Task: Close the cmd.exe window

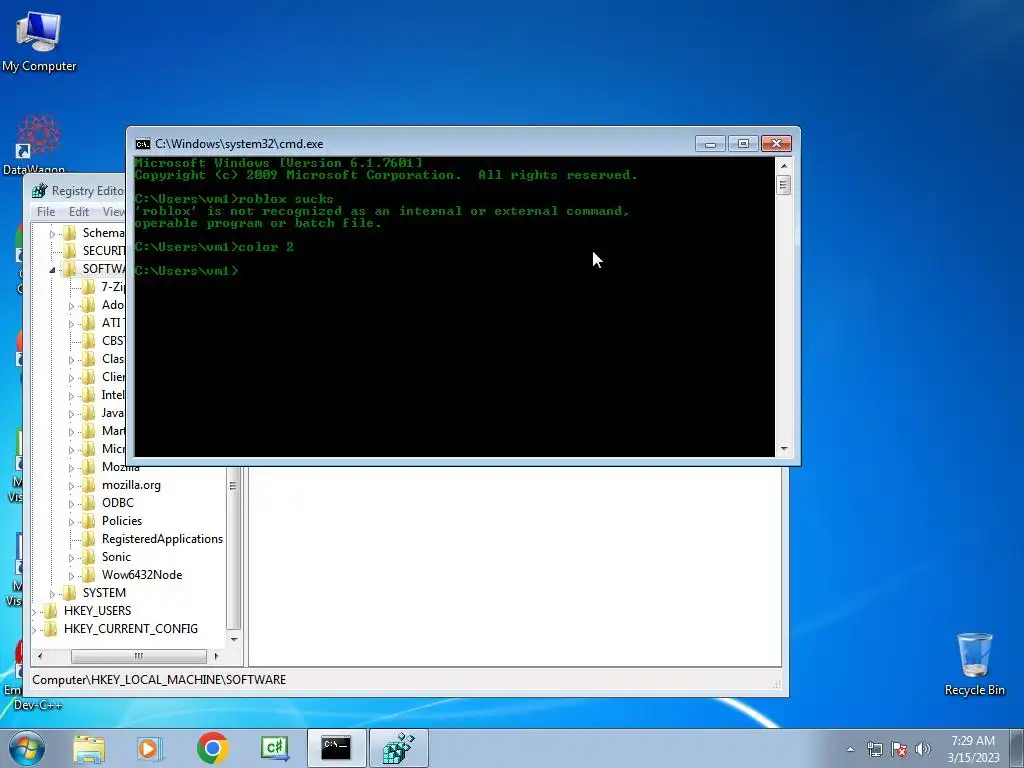Action: tap(776, 144)
